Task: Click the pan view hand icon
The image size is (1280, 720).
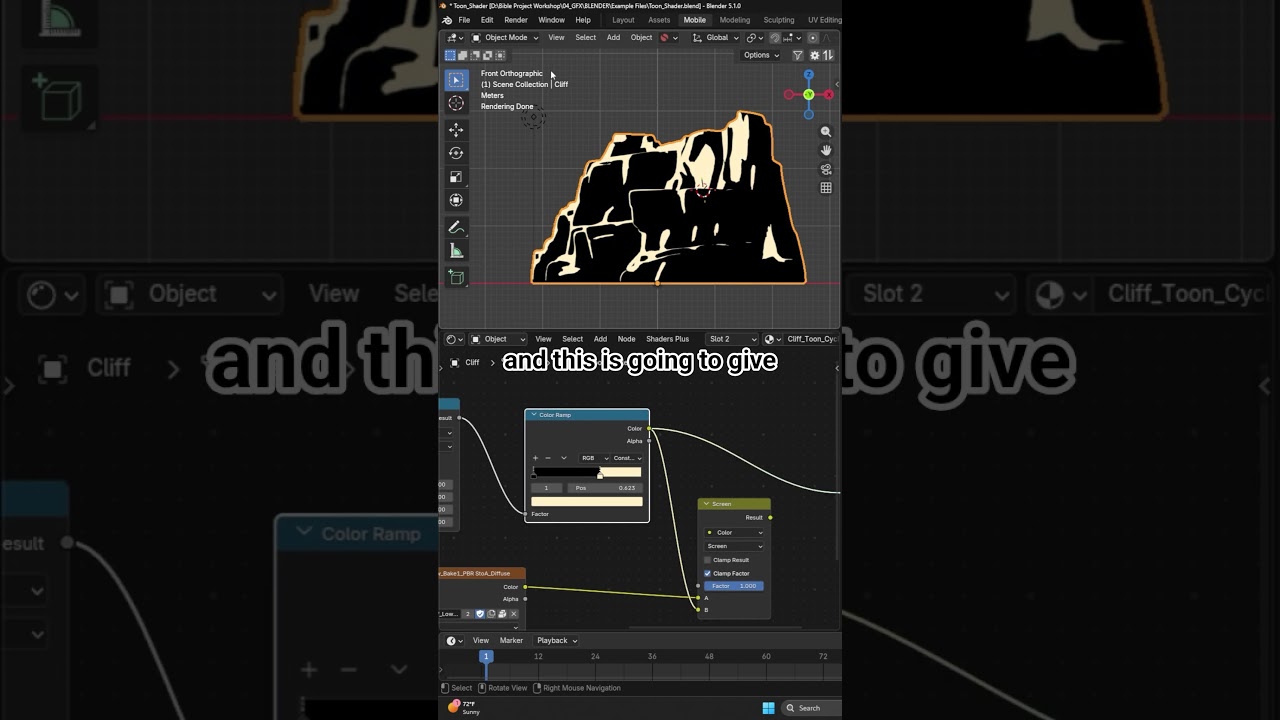Action: (x=826, y=150)
